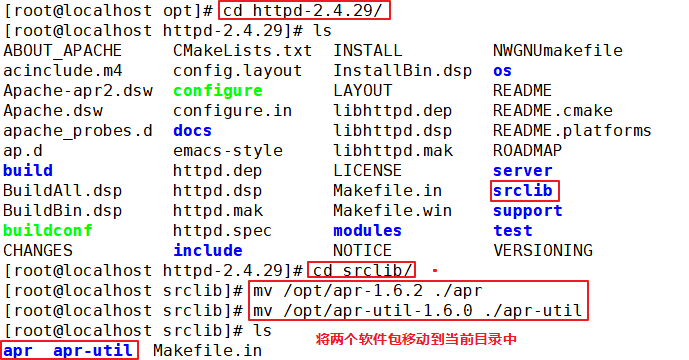The height and width of the screenshot is (360, 689).
Task: Click the blue os directory name
Action: click(502, 71)
